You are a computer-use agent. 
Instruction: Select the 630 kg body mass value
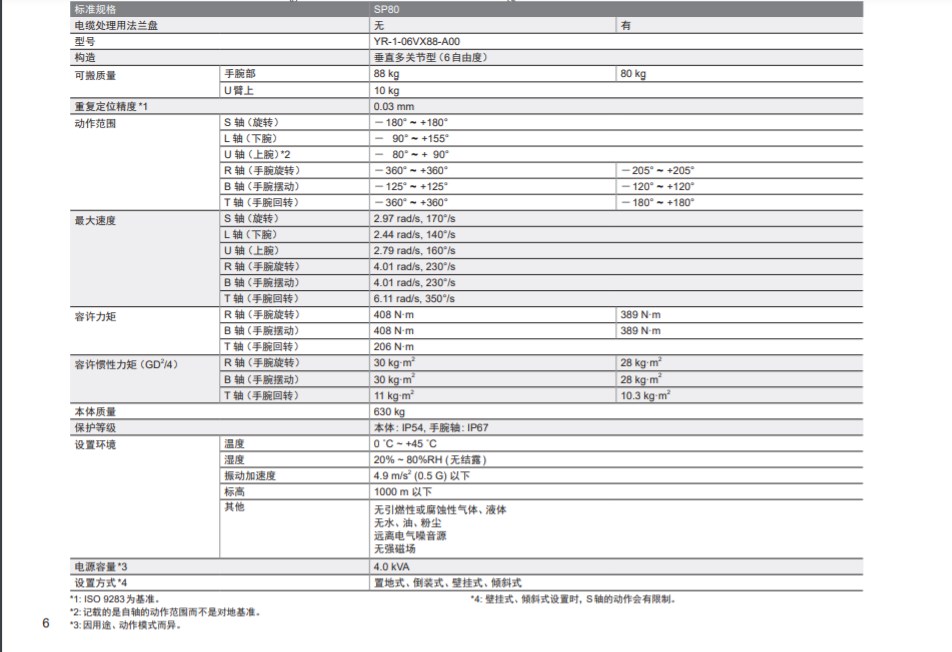[x=389, y=412]
